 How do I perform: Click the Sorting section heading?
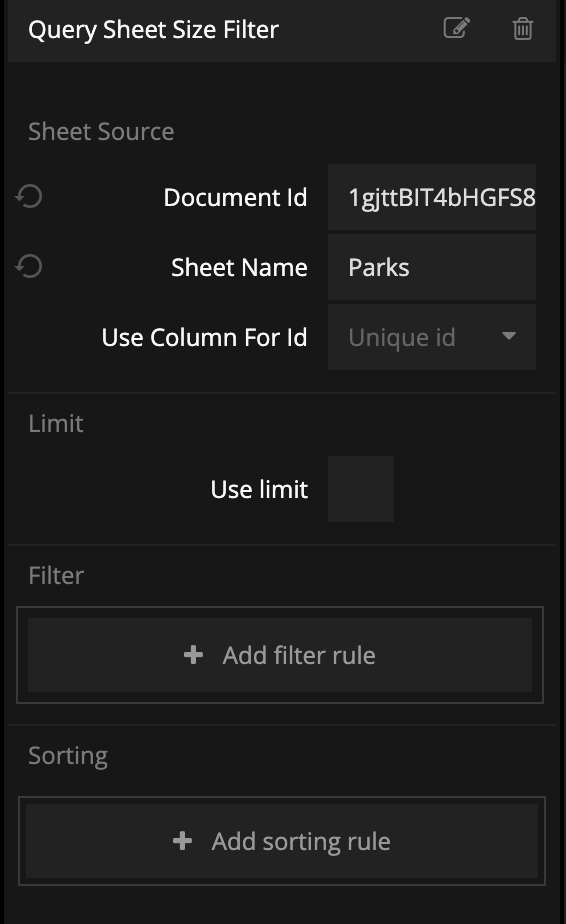pyautogui.click(x=68, y=756)
